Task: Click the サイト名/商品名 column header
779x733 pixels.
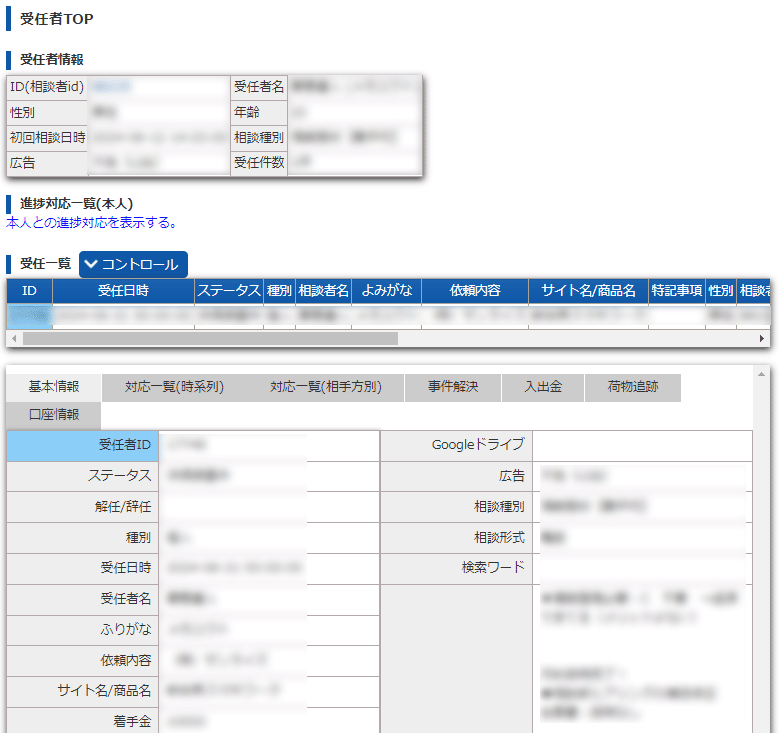Action: tap(588, 291)
